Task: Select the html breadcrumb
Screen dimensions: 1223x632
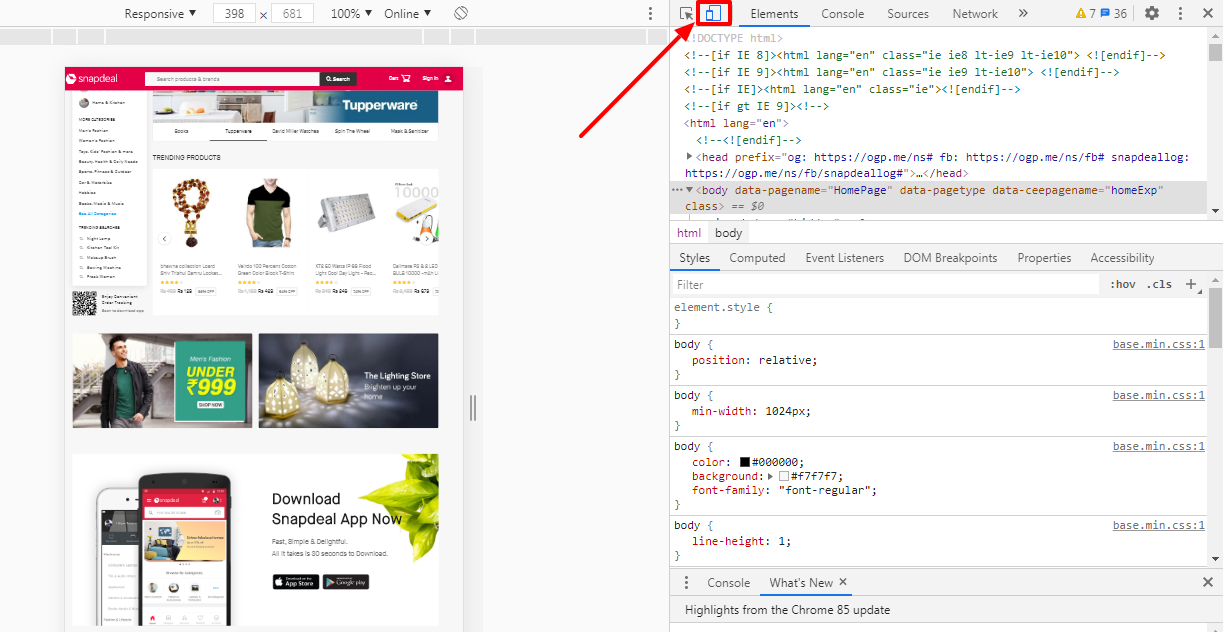Action: pos(689,233)
